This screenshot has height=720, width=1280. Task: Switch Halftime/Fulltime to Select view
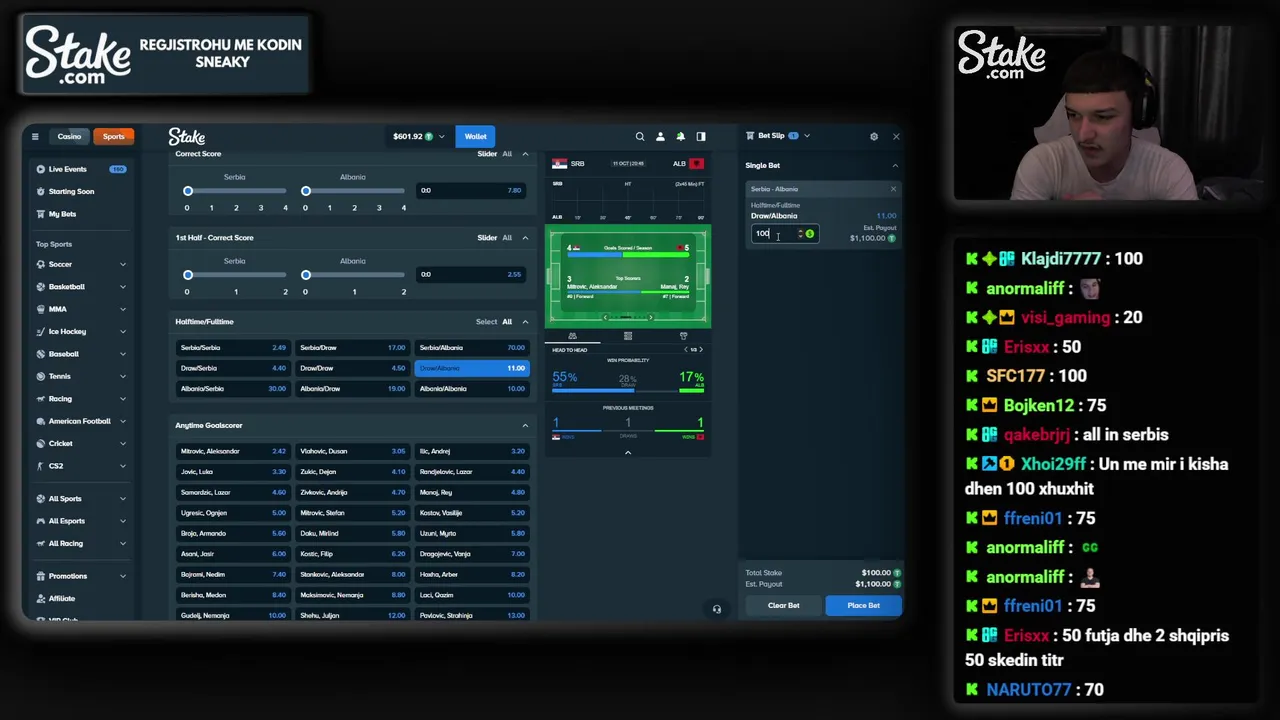click(487, 322)
